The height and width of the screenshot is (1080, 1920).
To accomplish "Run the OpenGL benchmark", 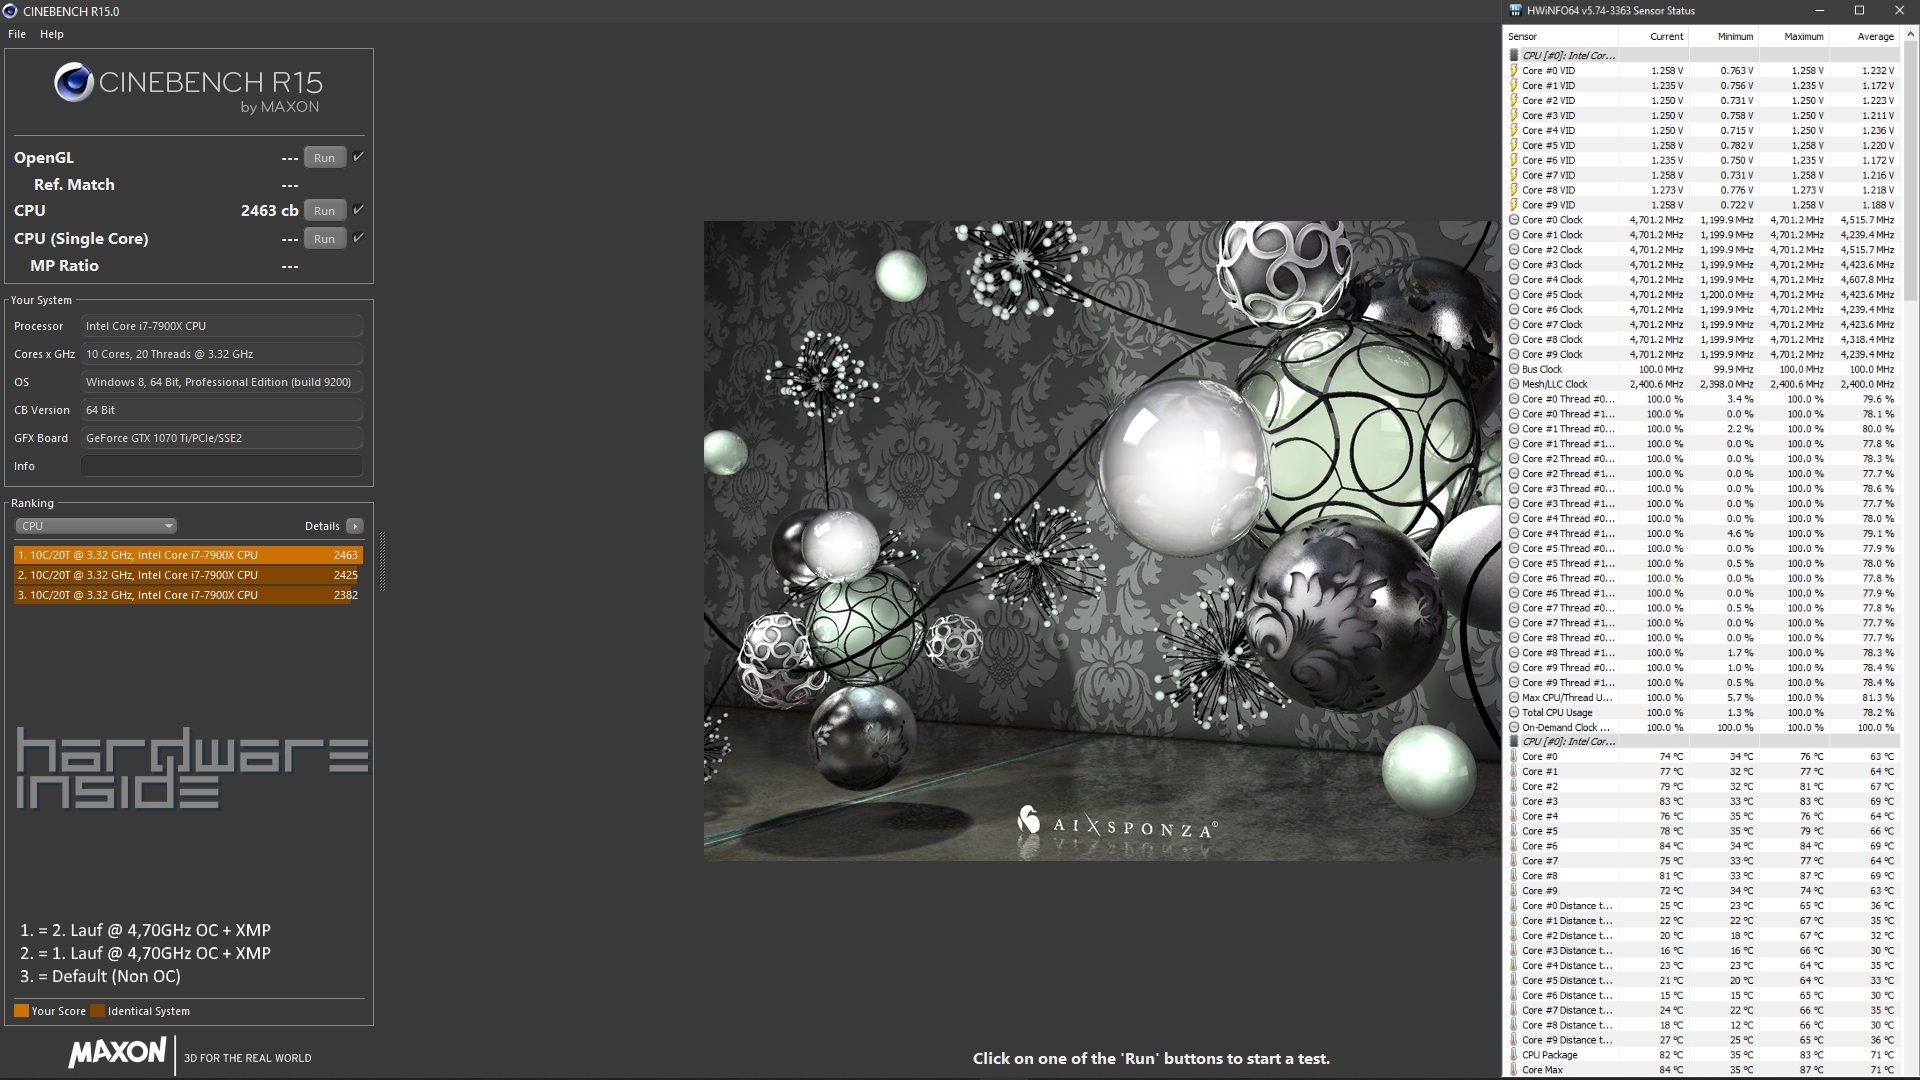I will pyautogui.click(x=324, y=158).
